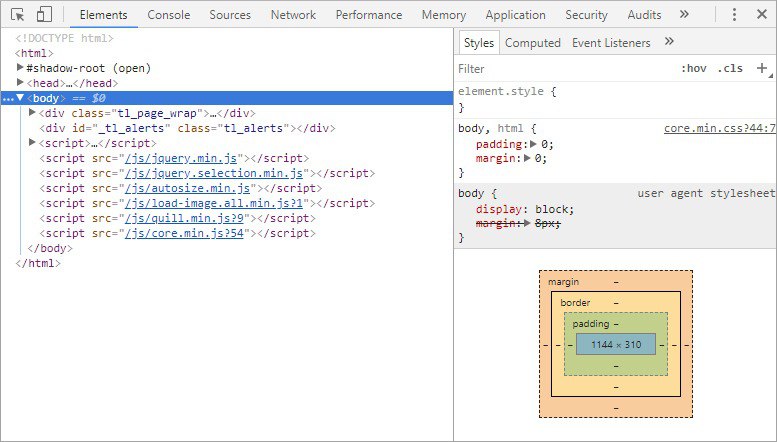777x442 pixels.
Task: Open the Event Listeners sidebar tab
Action: click(611, 43)
